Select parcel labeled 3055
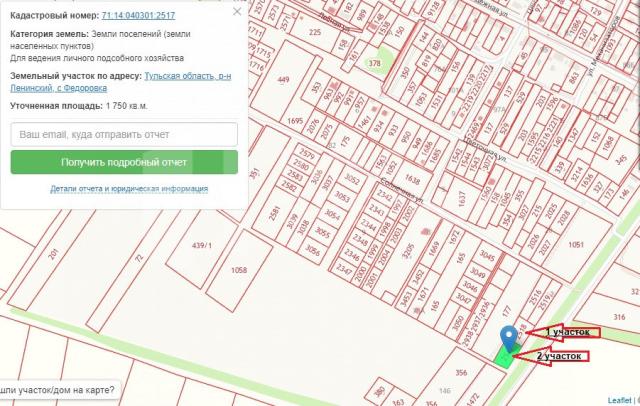Image resolution: width=640 pixels, height=406 pixels. (x=322, y=232)
